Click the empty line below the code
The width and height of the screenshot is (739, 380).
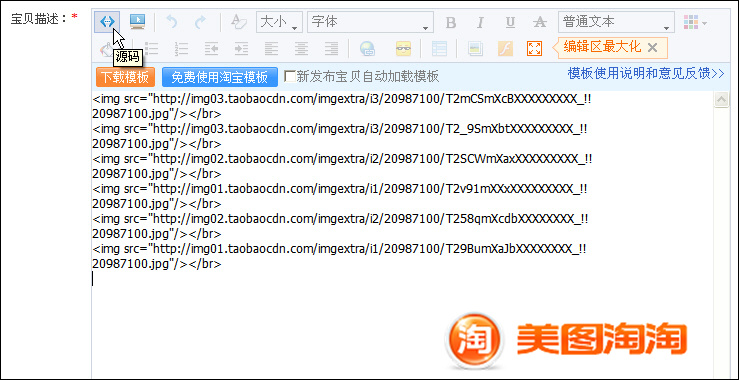(403, 279)
